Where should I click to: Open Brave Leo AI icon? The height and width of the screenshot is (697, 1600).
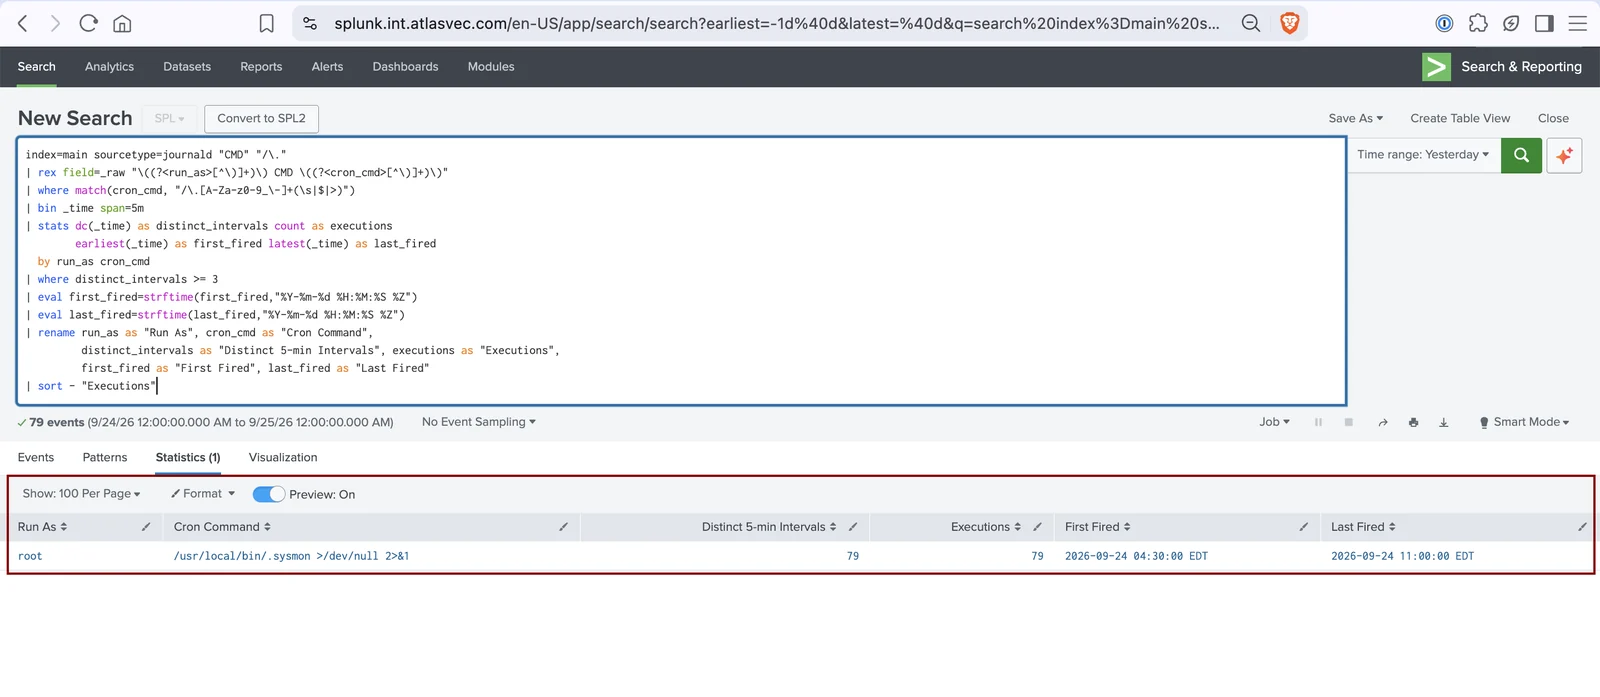click(1511, 23)
